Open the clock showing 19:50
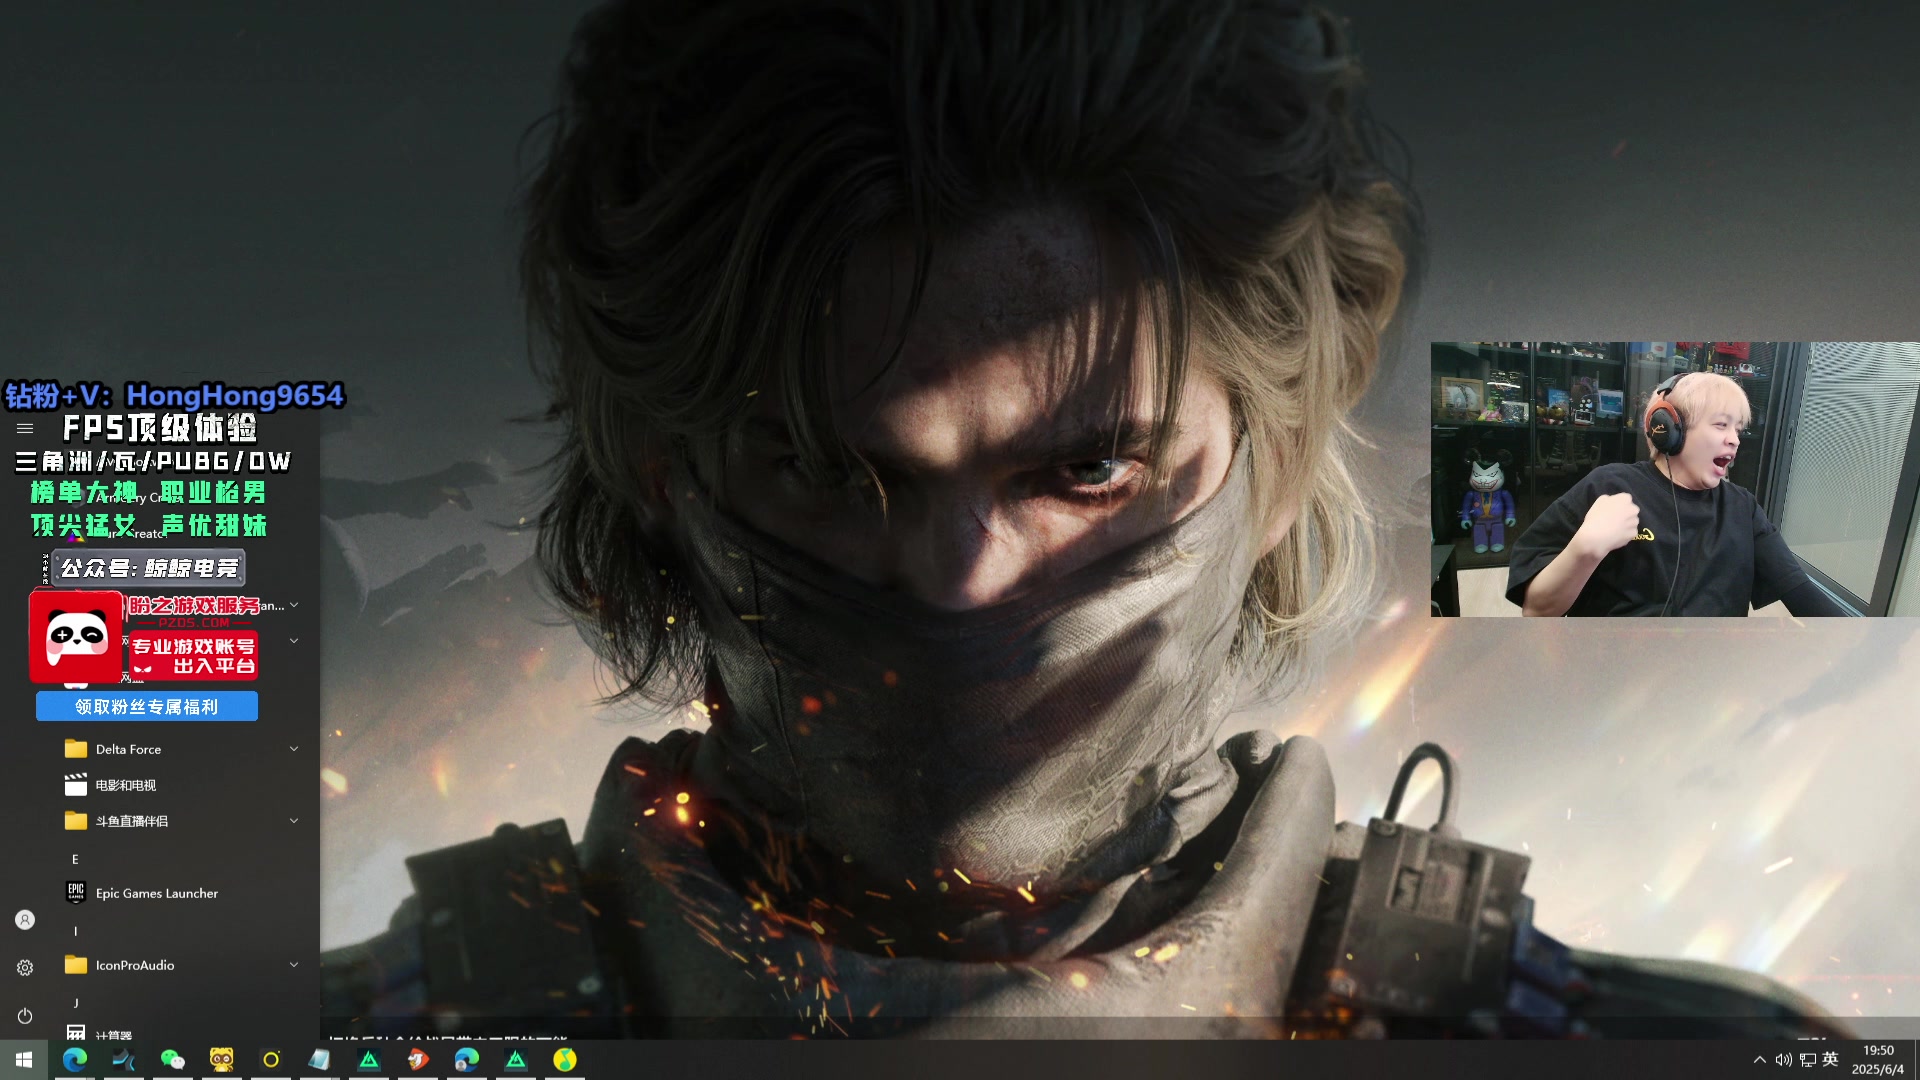 click(x=1878, y=1060)
